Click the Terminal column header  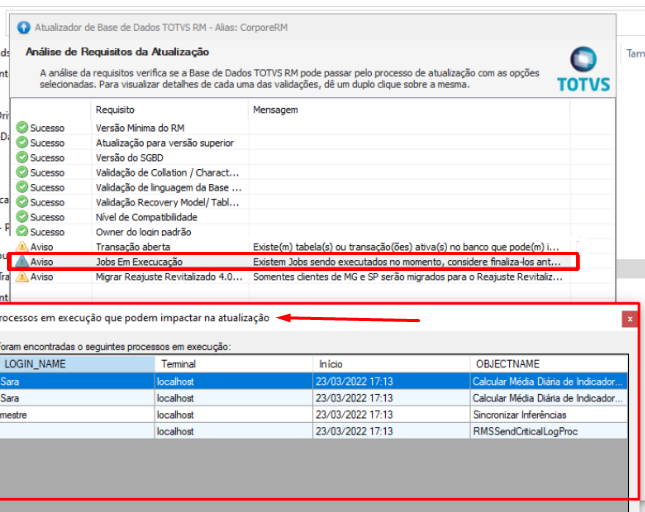pos(233,364)
